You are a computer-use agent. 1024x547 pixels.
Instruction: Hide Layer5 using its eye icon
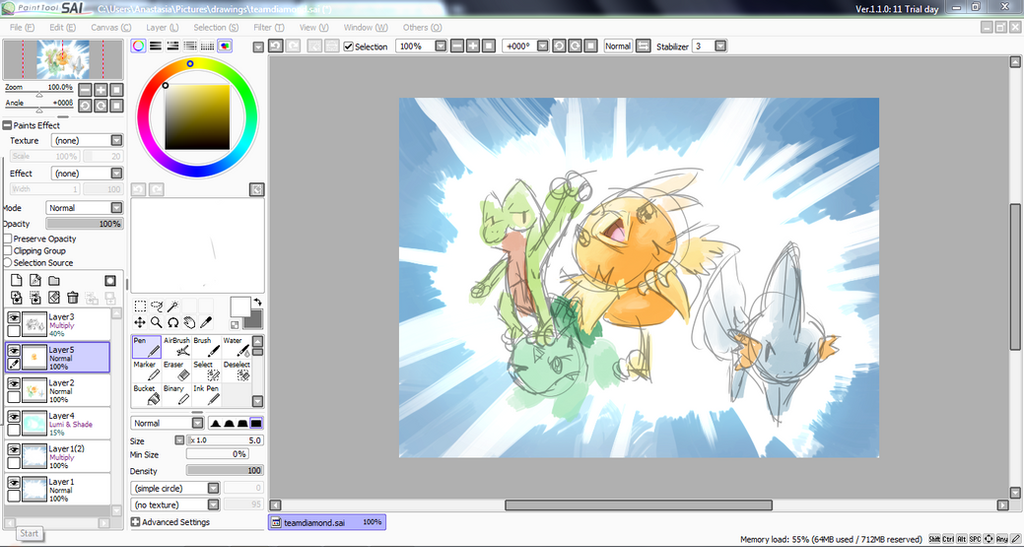(x=14, y=351)
